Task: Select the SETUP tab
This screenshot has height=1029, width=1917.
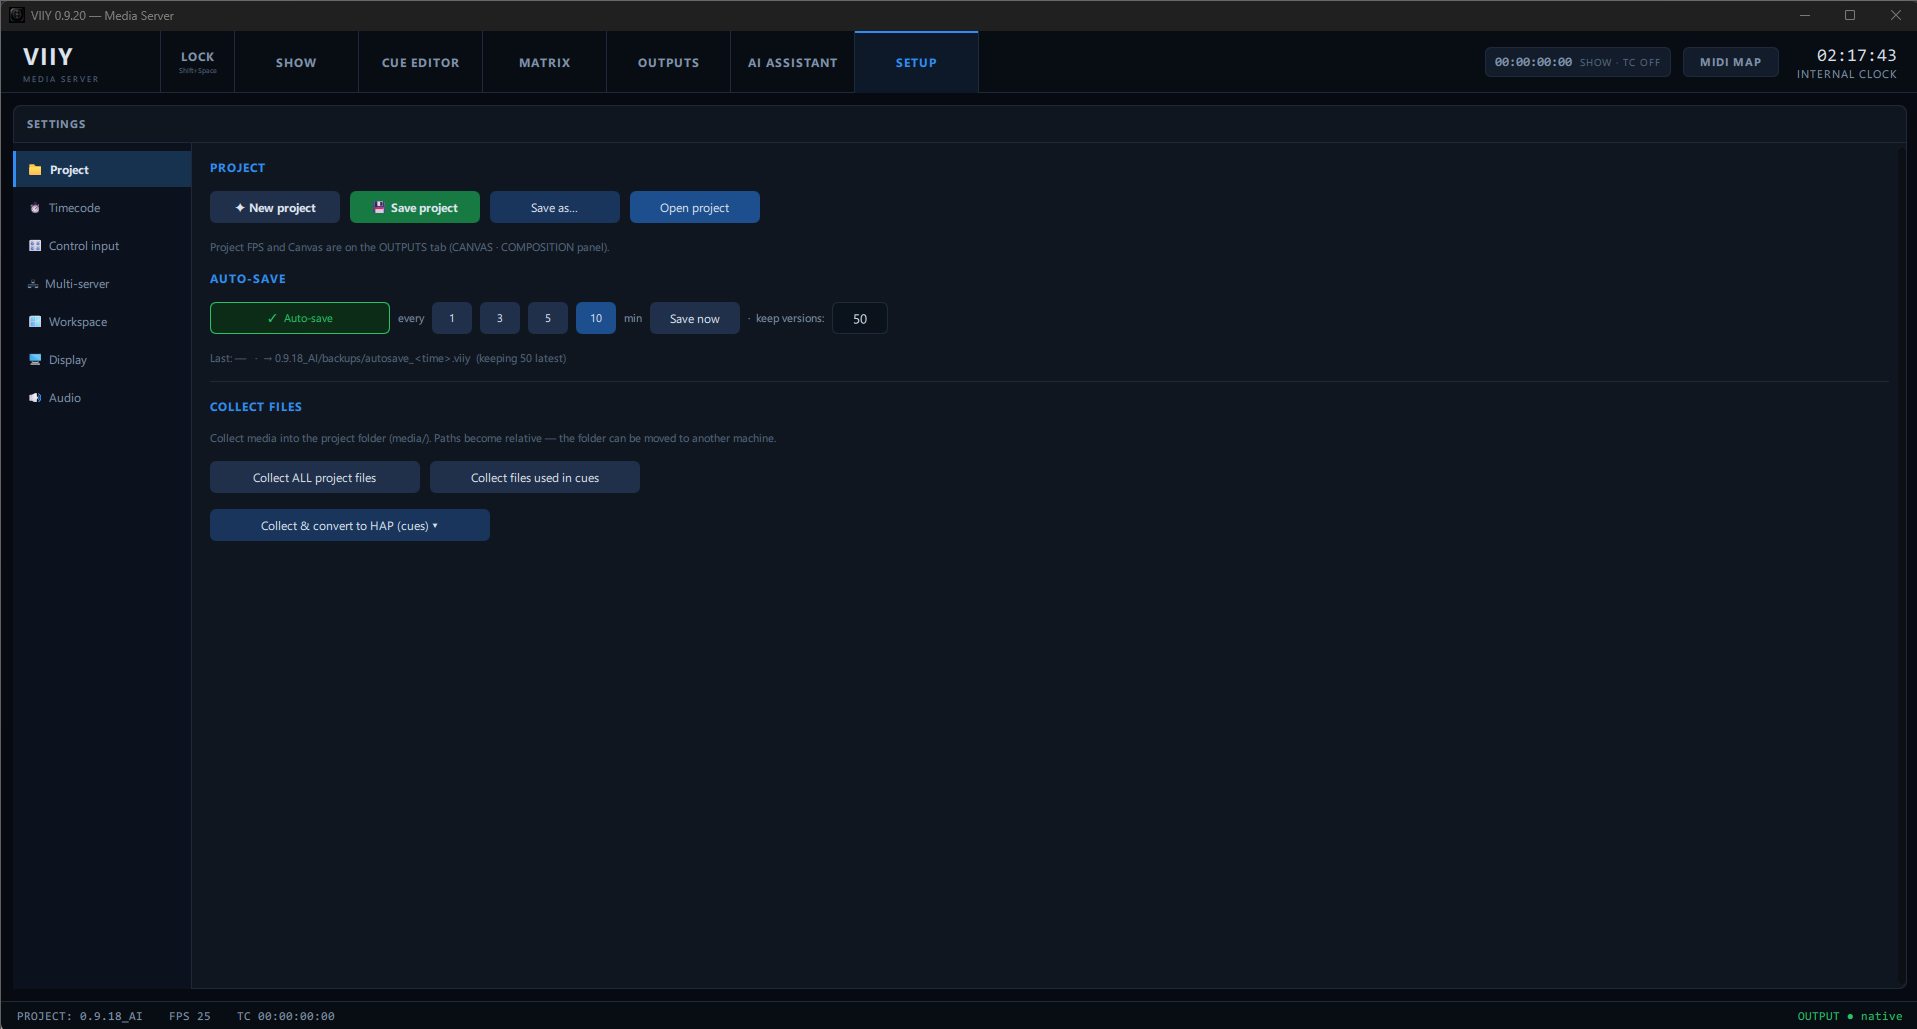Action: pos(916,62)
